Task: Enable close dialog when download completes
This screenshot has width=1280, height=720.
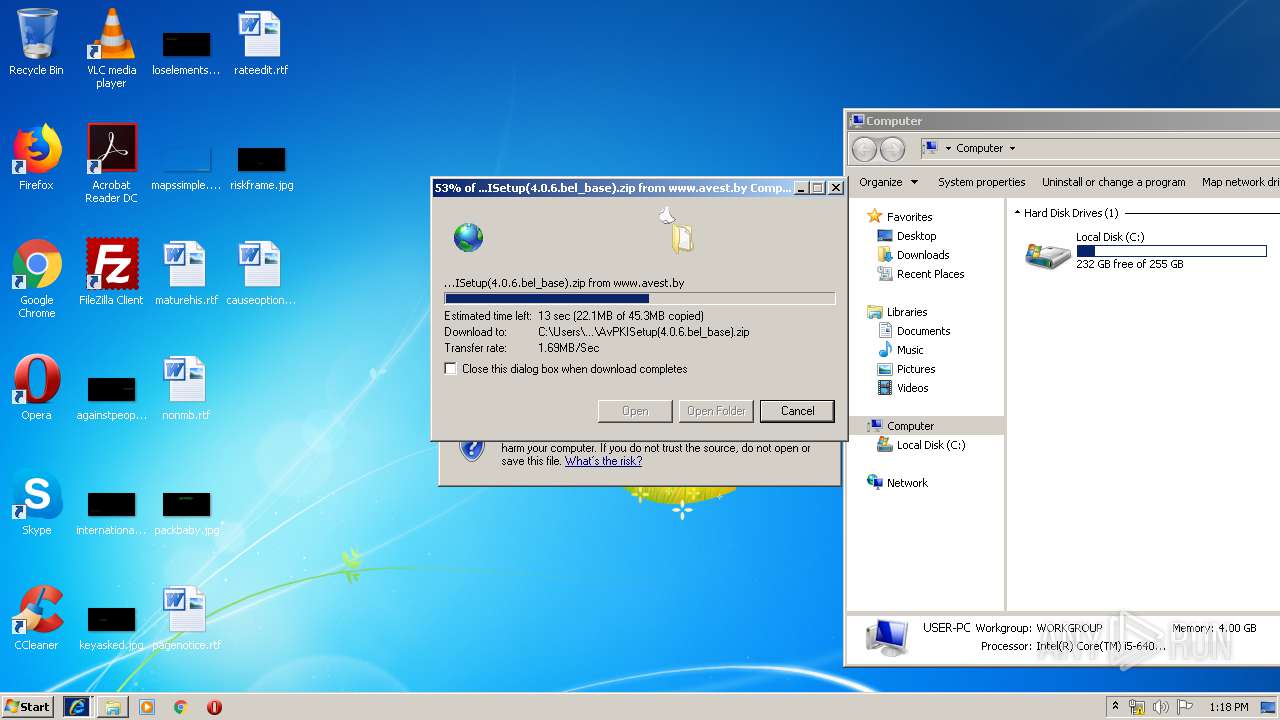Action: pos(451,369)
